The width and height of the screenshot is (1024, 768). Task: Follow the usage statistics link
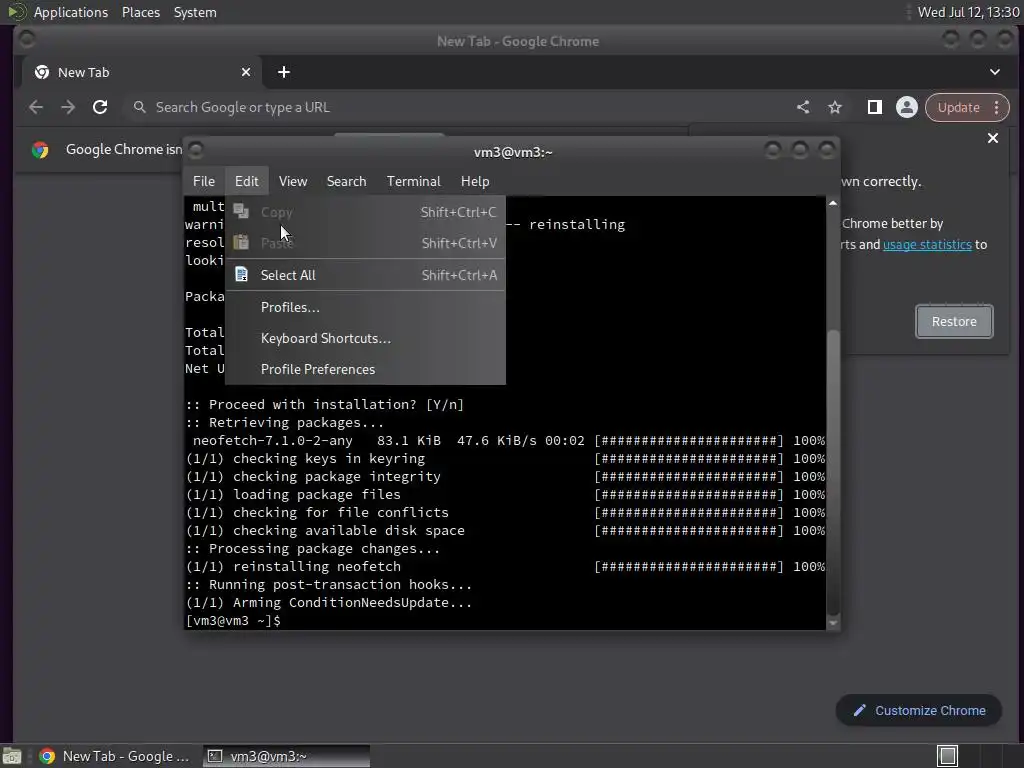927,244
